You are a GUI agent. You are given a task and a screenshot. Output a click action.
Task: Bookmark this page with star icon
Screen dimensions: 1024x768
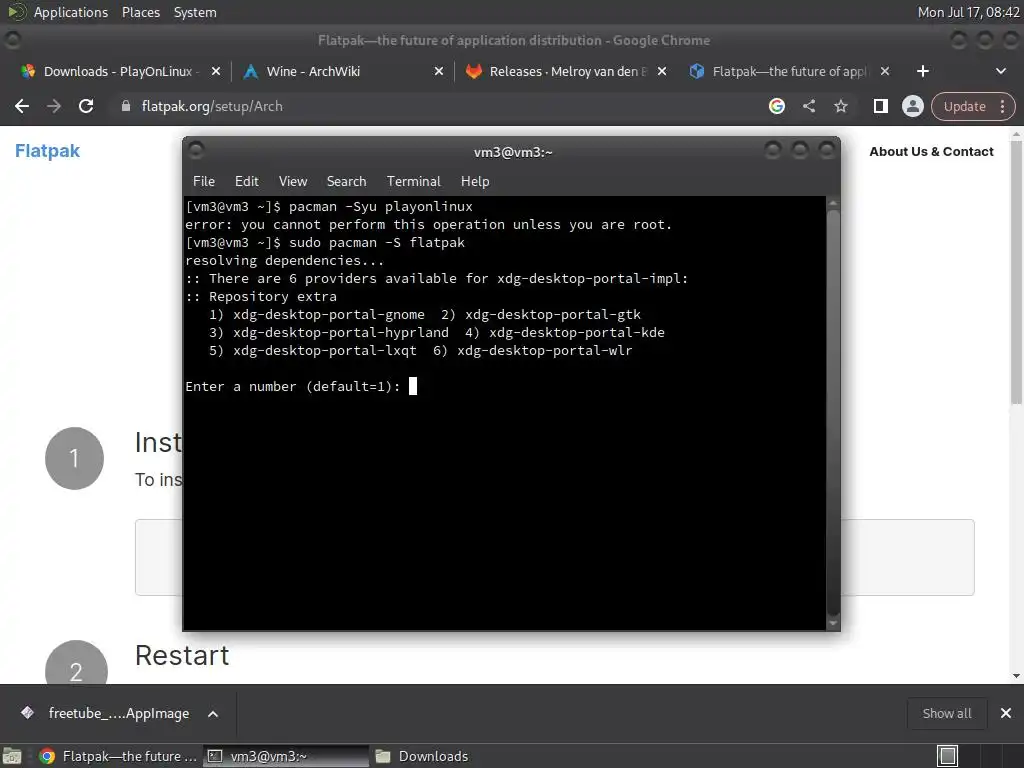(840, 106)
